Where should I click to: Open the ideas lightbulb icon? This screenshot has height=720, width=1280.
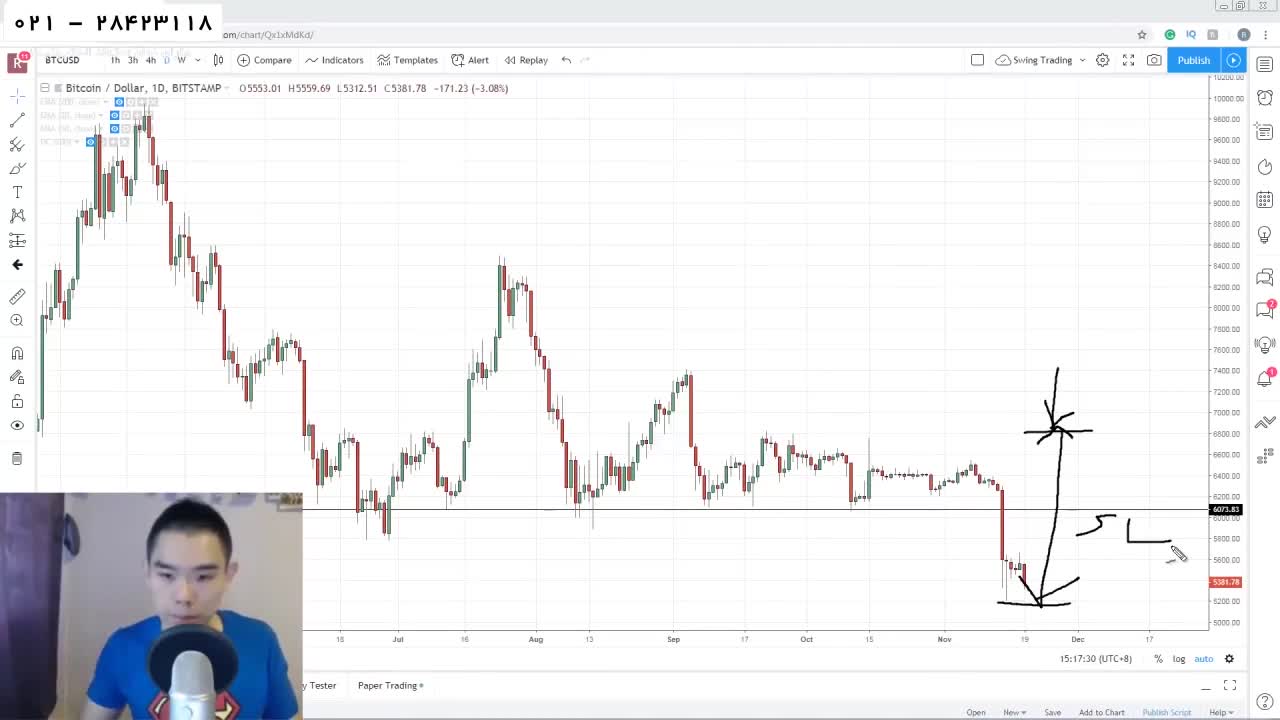1265,235
